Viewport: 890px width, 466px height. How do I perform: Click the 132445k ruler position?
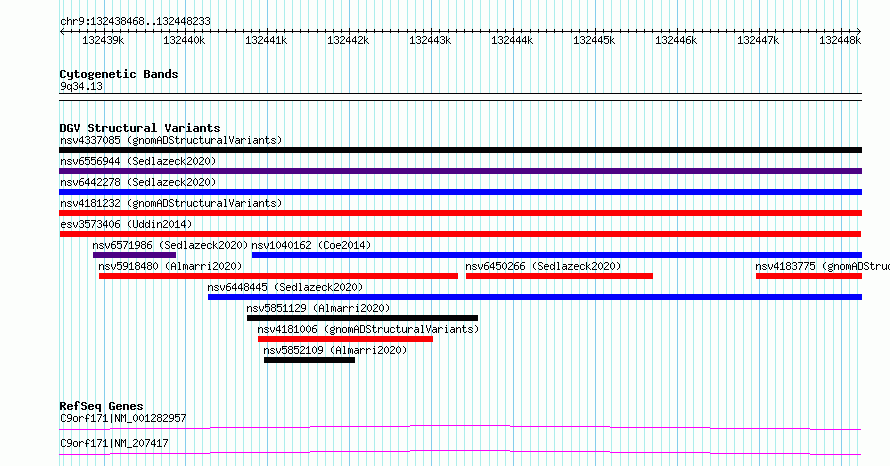point(594,40)
